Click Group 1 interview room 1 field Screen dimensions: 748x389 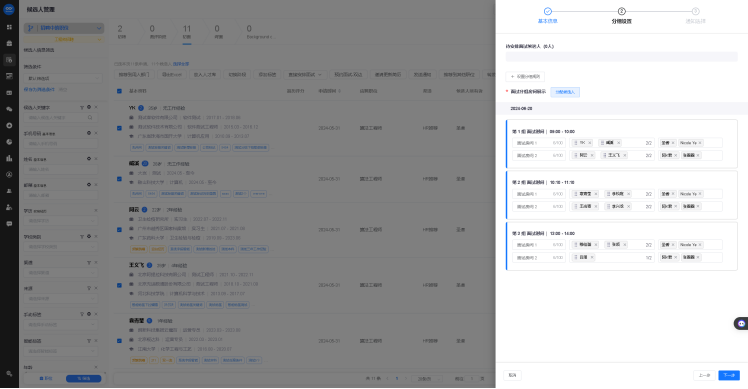tap(539, 143)
